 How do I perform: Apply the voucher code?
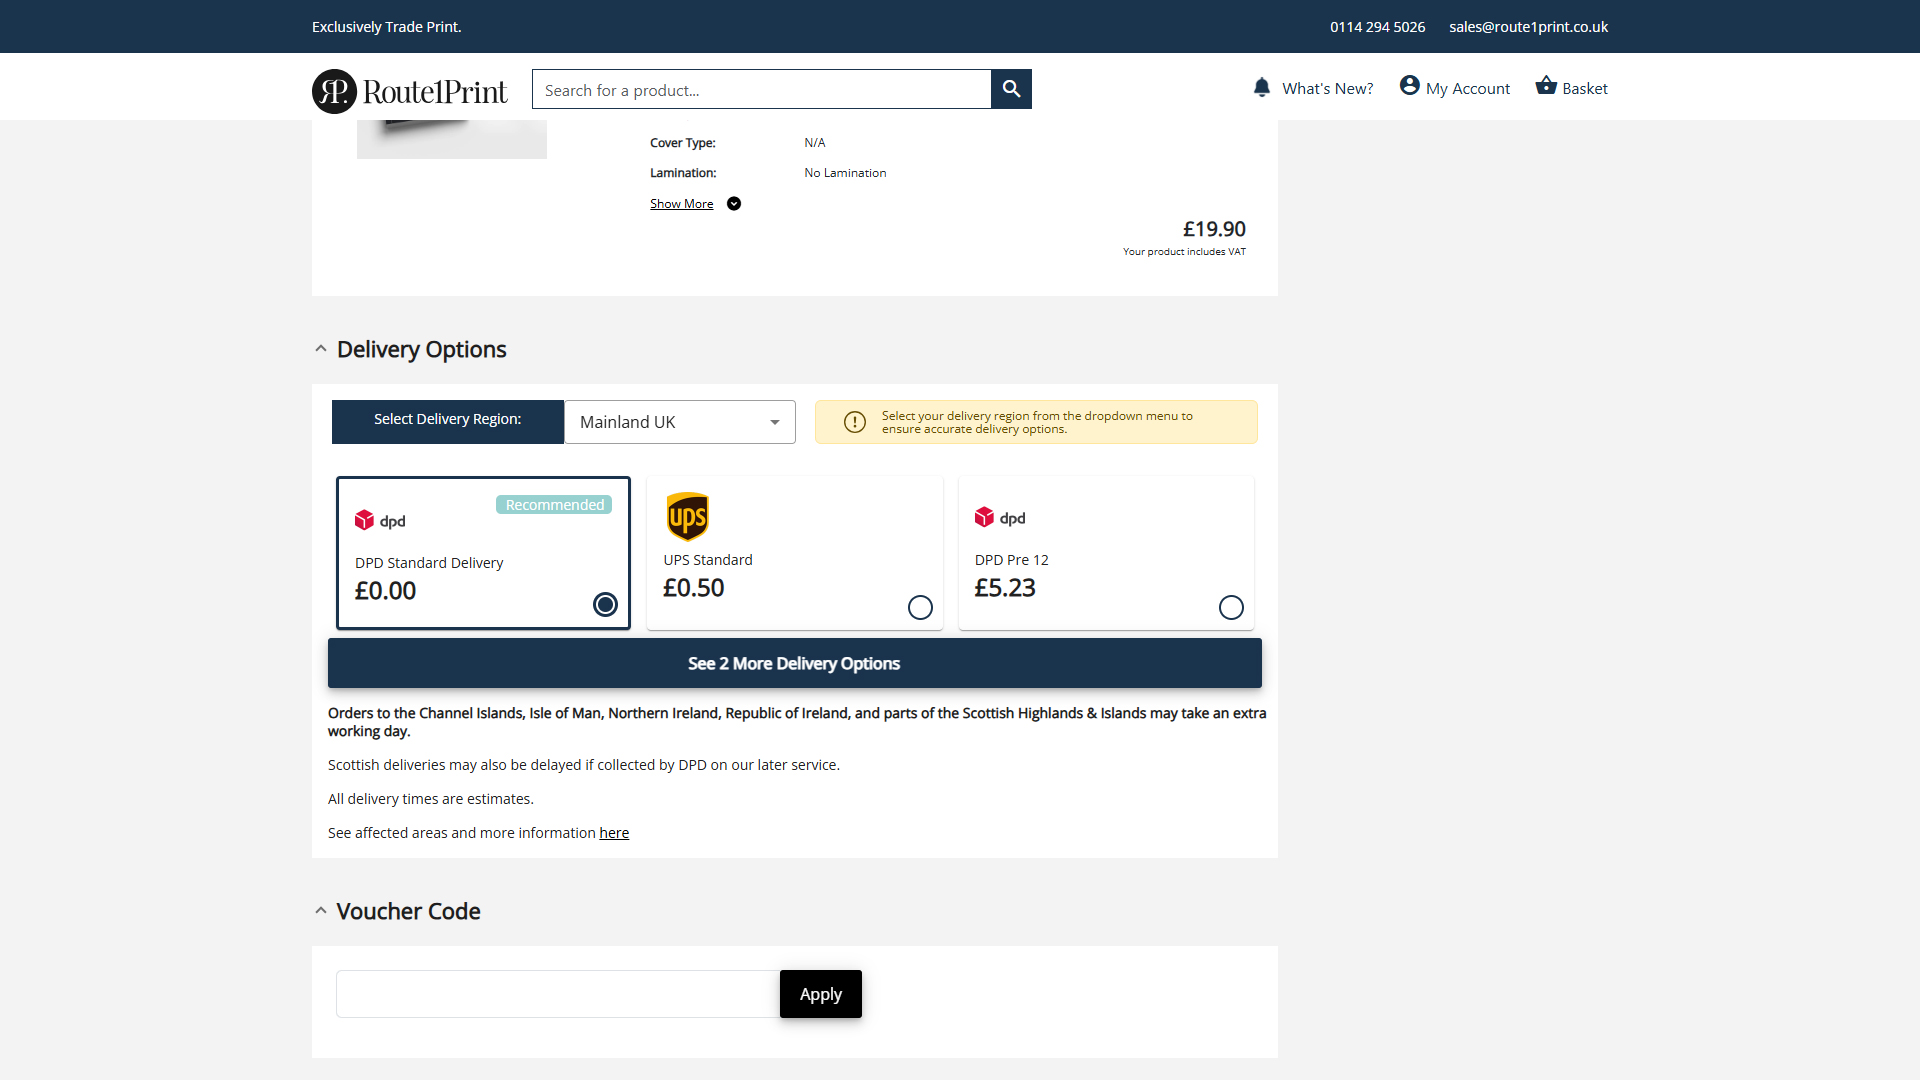point(821,994)
